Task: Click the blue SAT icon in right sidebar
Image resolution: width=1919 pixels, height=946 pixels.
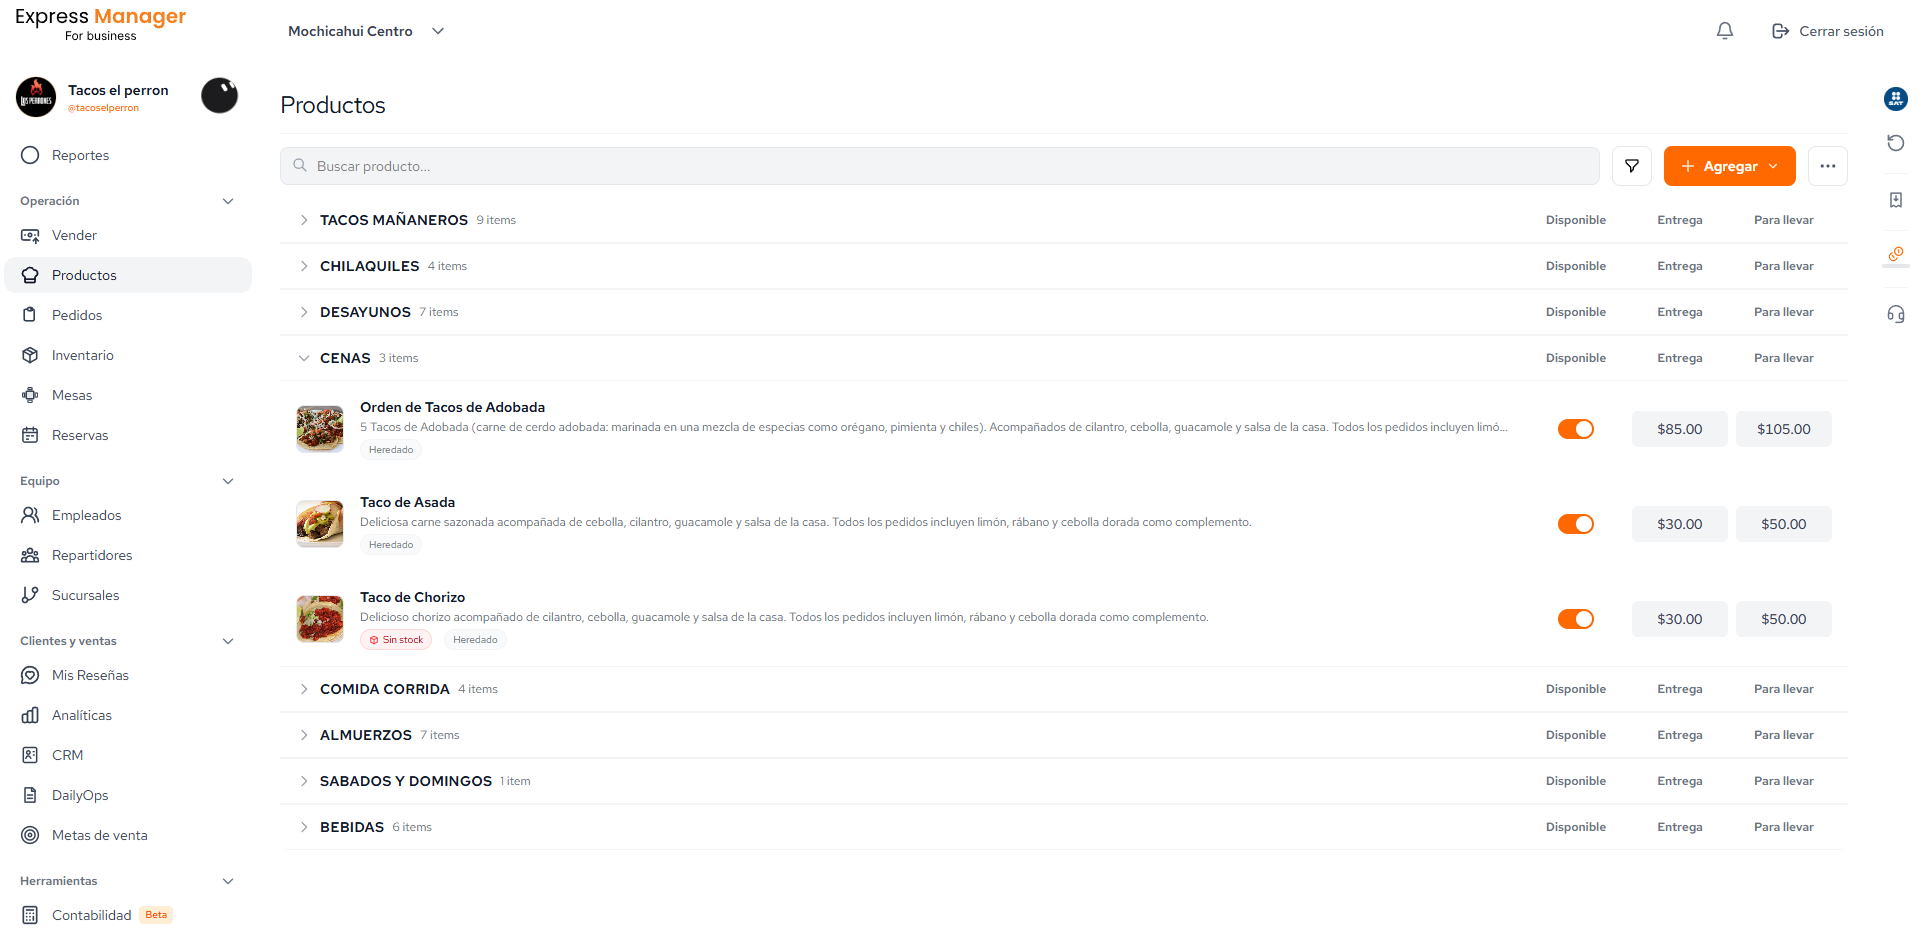Action: click(x=1895, y=98)
